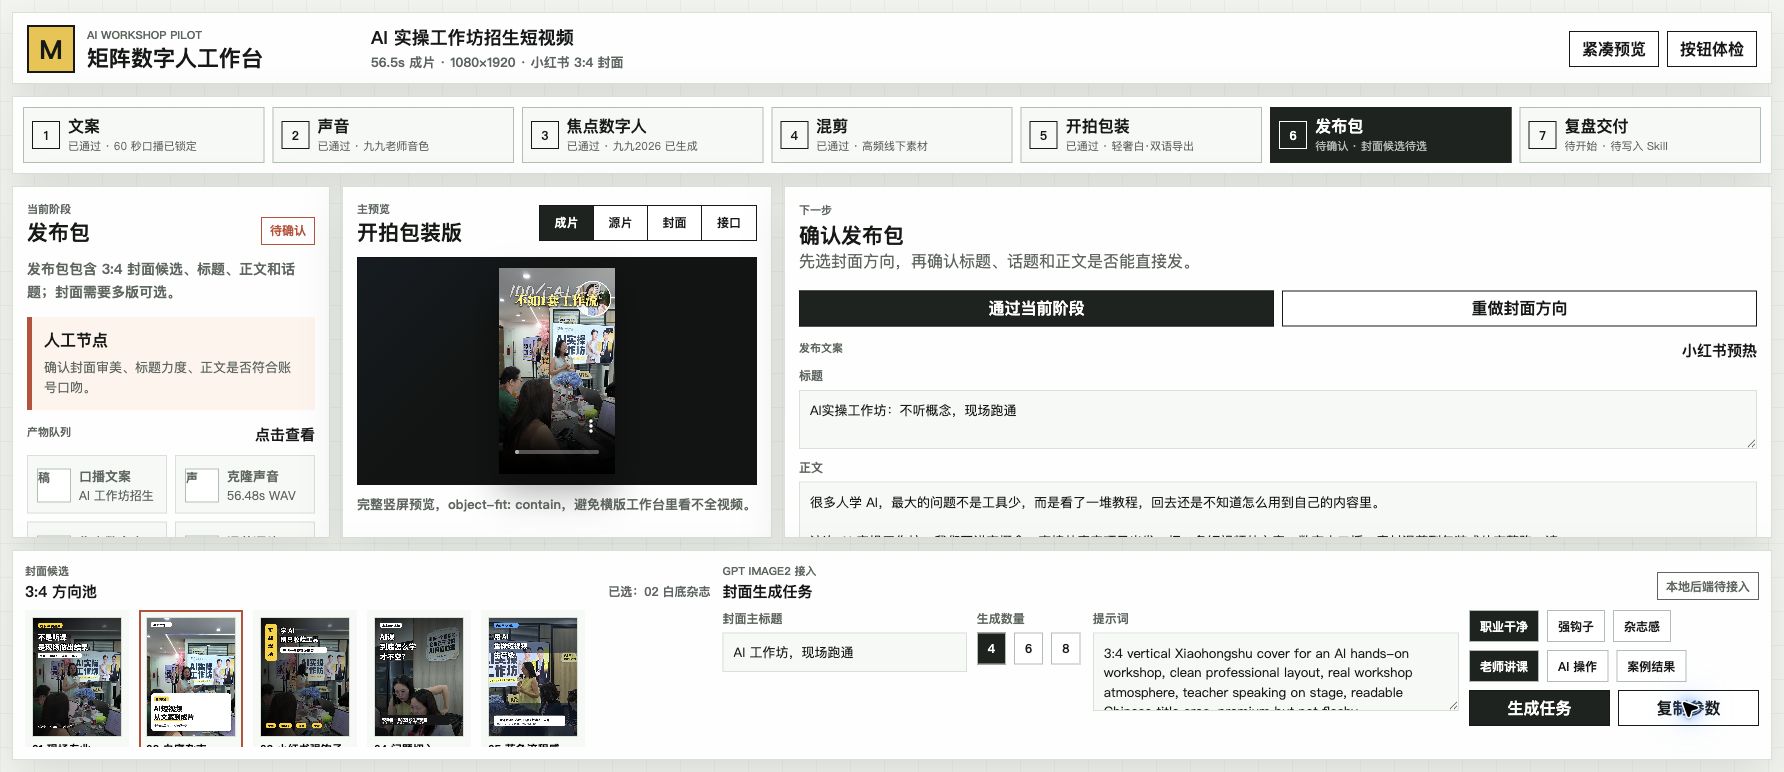This screenshot has height=772, width=1784.
Task: Click 重做封面方向 button
Action: point(1519,308)
